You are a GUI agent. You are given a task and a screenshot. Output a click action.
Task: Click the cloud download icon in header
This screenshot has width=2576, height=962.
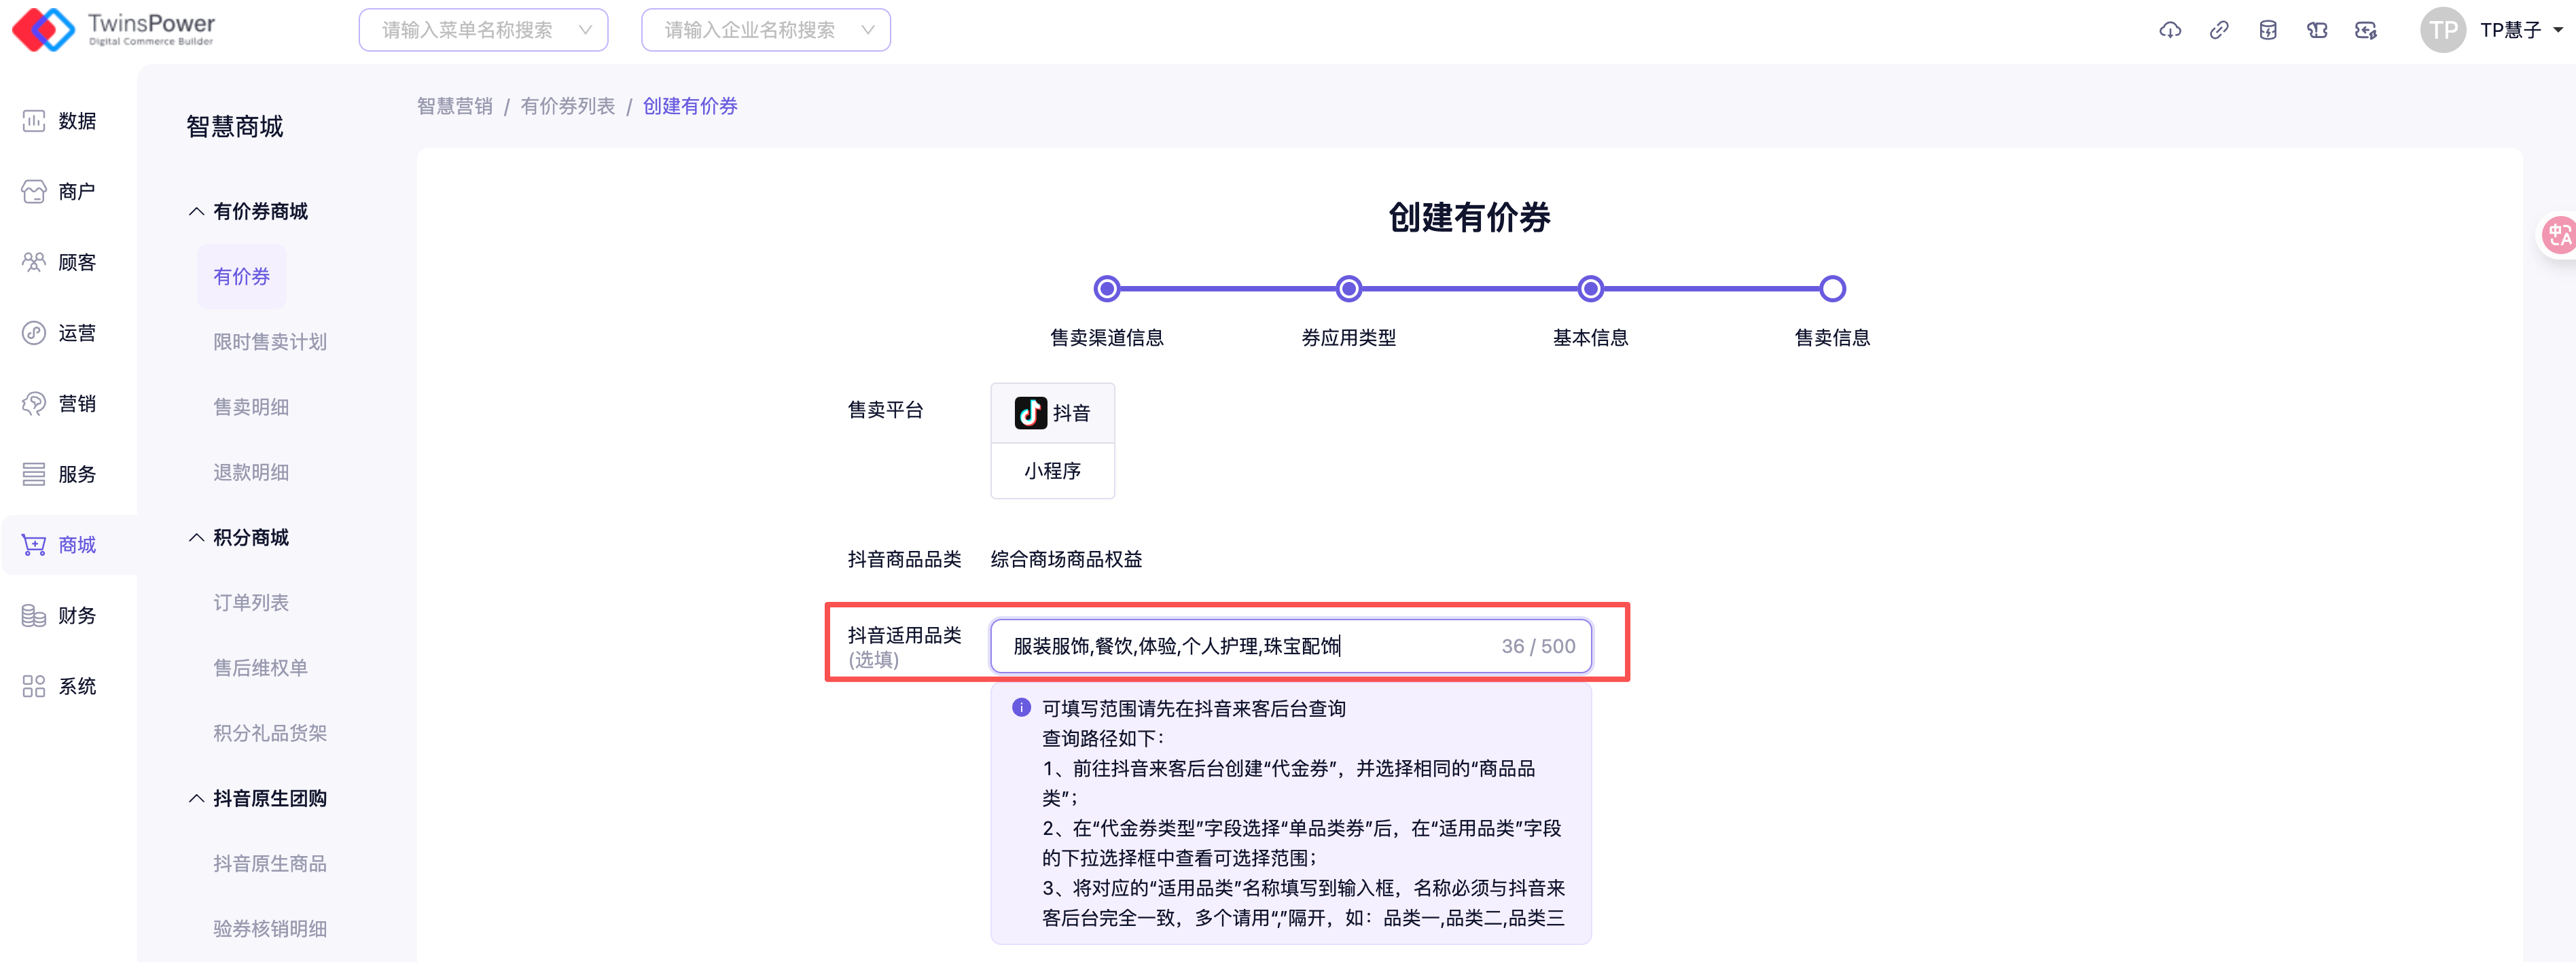click(2169, 30)
